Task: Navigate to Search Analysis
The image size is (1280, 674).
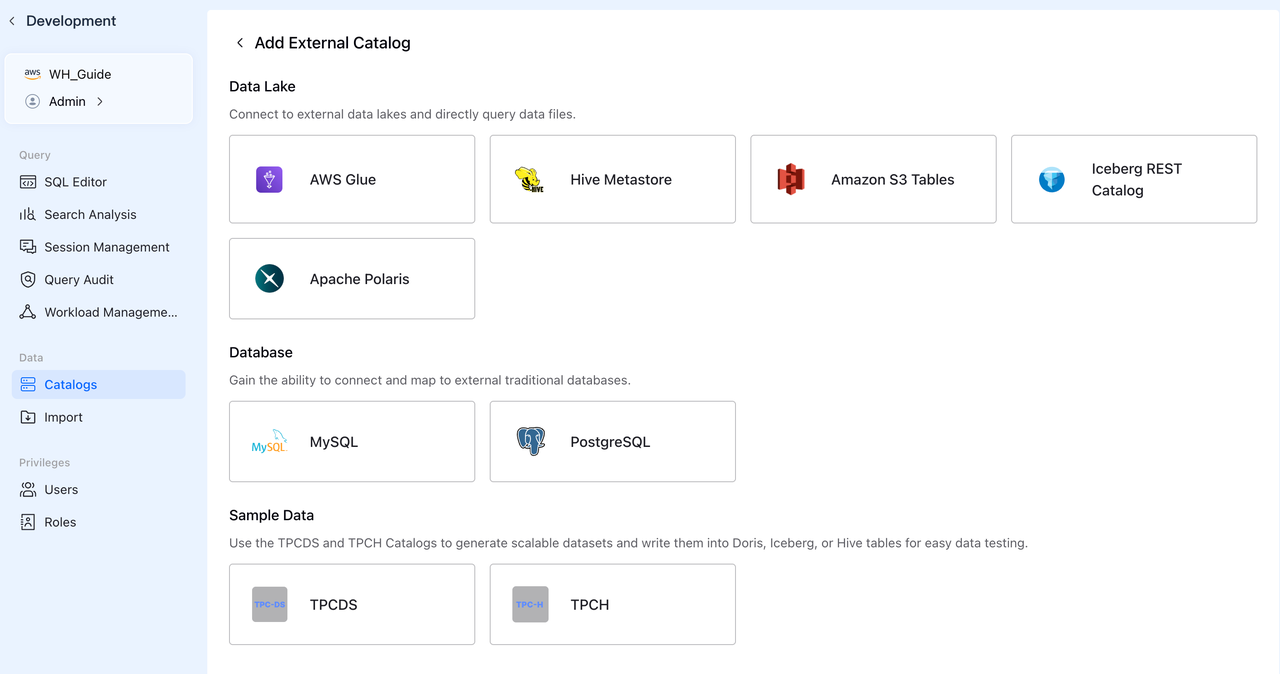Action: click(90, 215)
